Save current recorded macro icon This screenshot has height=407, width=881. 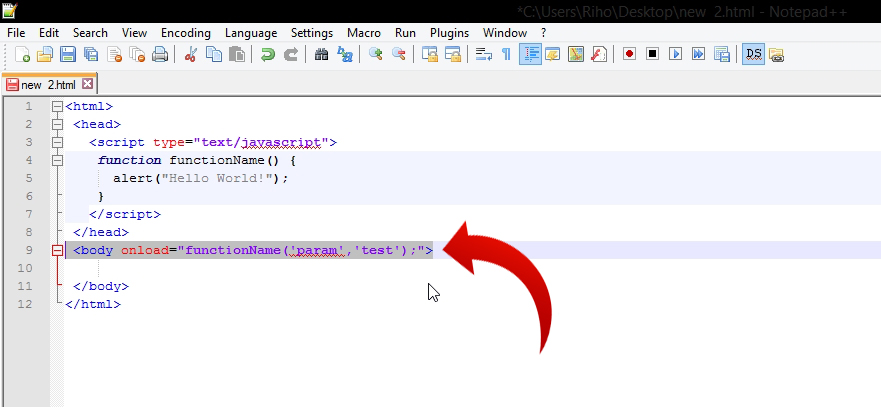[x=721, y=55]
